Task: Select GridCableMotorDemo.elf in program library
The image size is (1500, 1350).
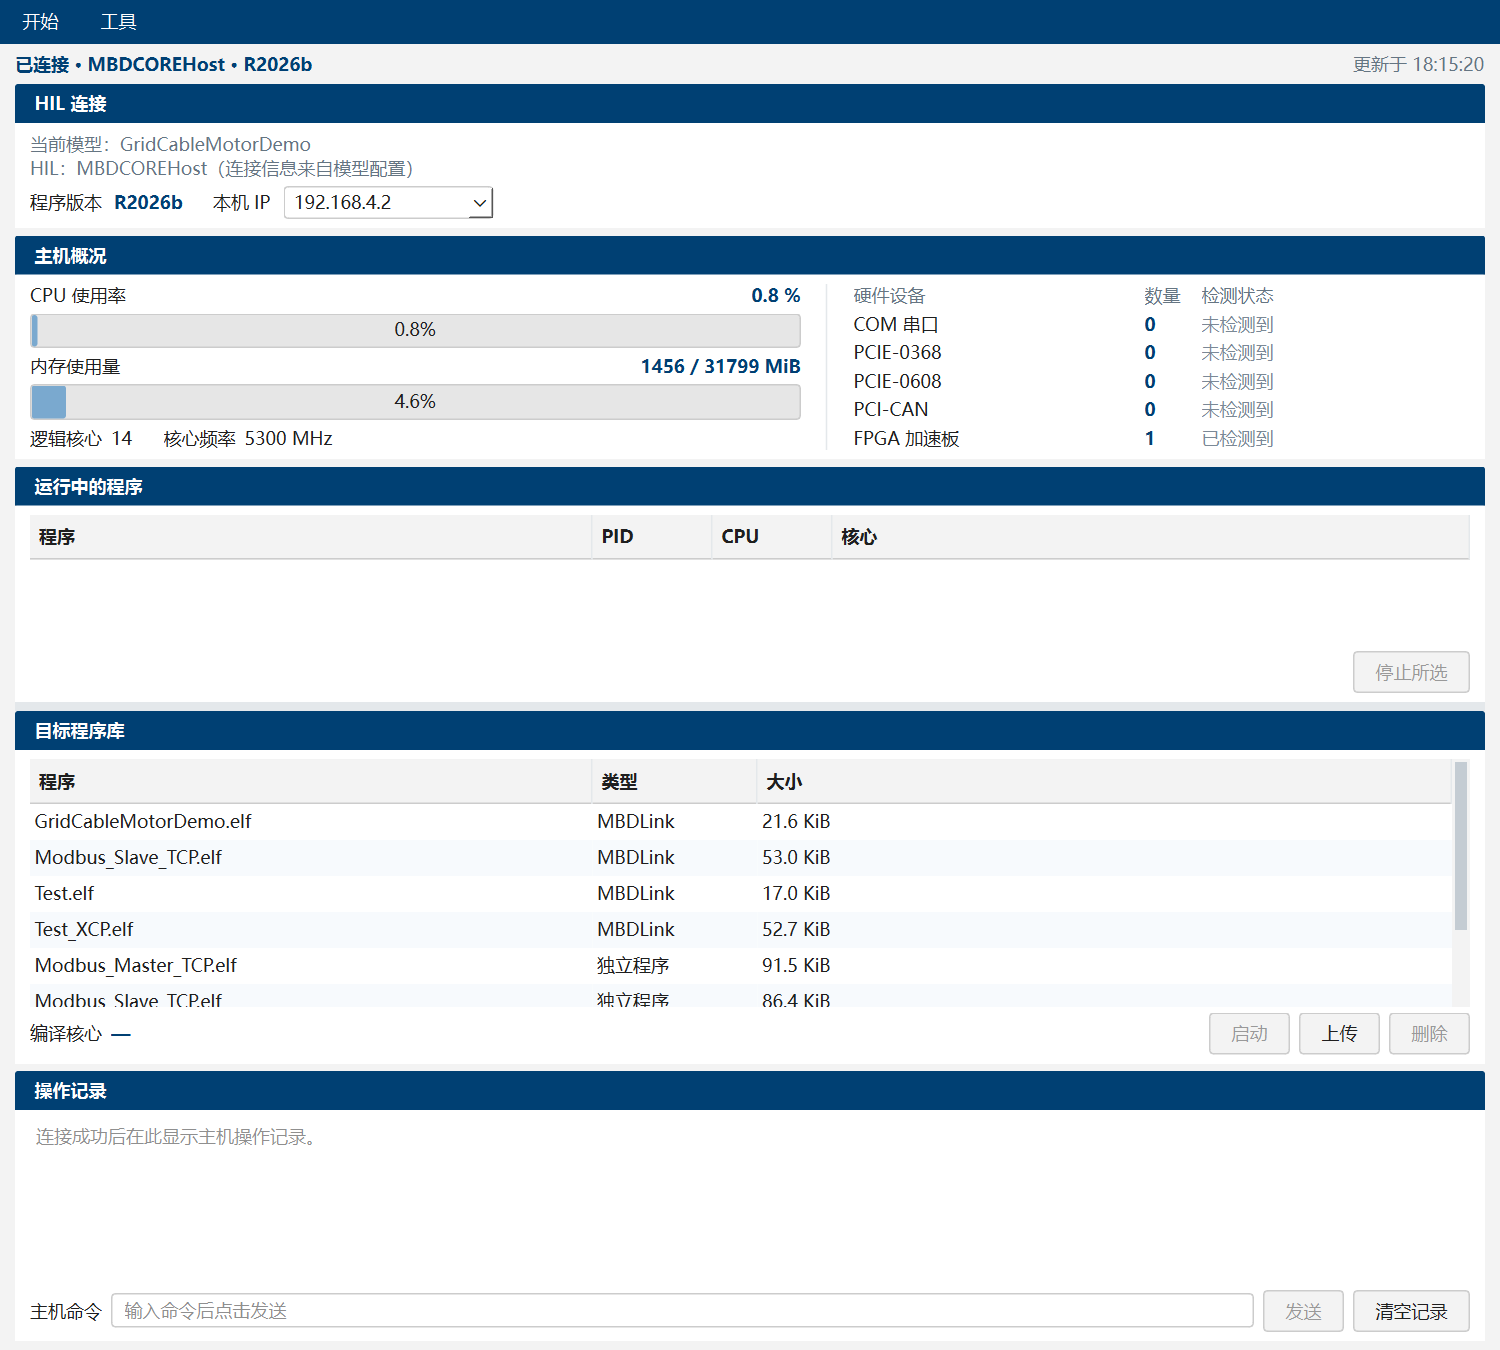Action: point(740,822)
